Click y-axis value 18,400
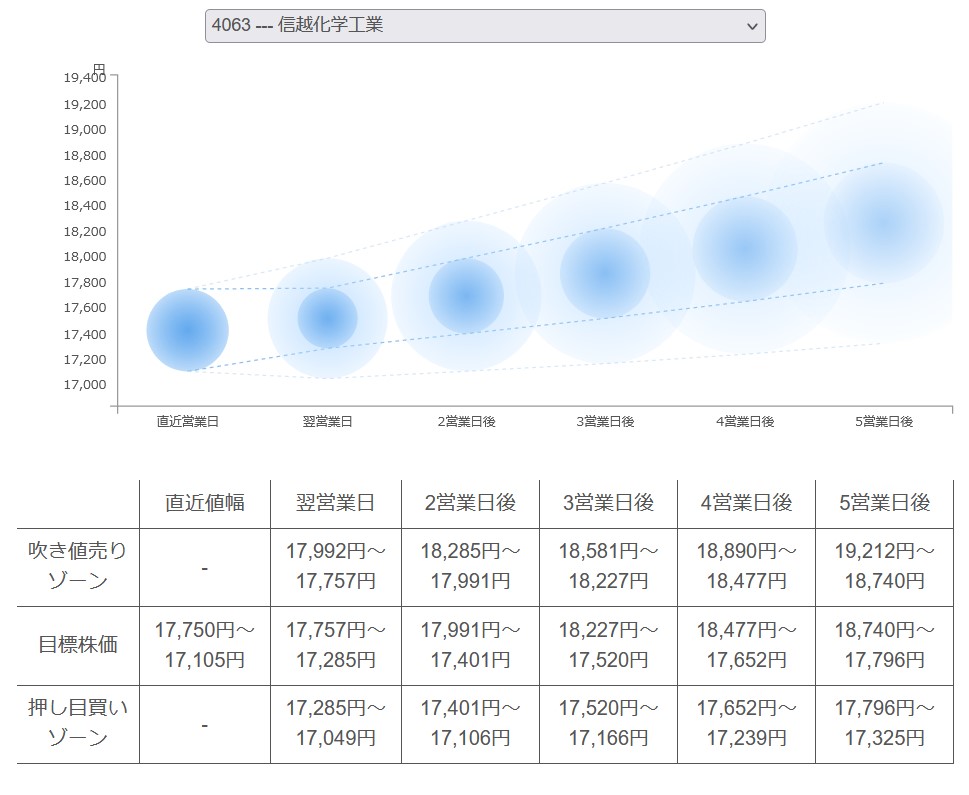This screenshot has width=969, height=795. point(85,206)
